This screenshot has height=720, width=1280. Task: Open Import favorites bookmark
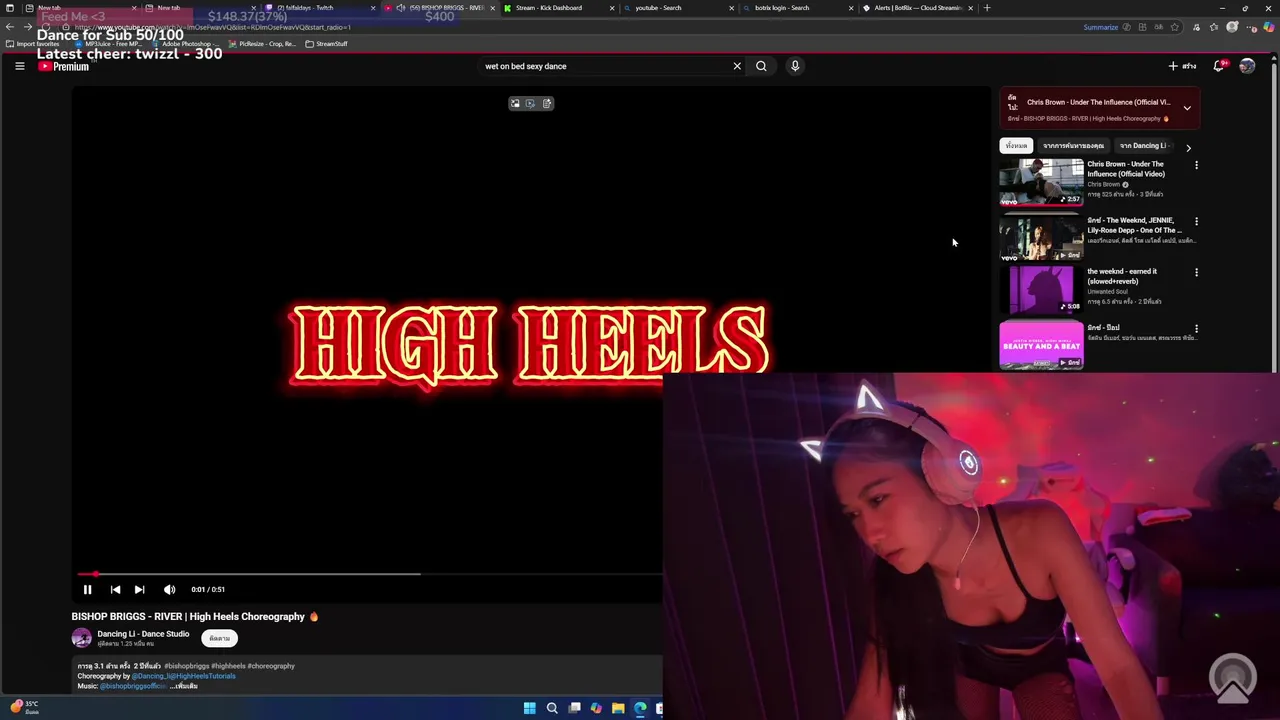33,44
